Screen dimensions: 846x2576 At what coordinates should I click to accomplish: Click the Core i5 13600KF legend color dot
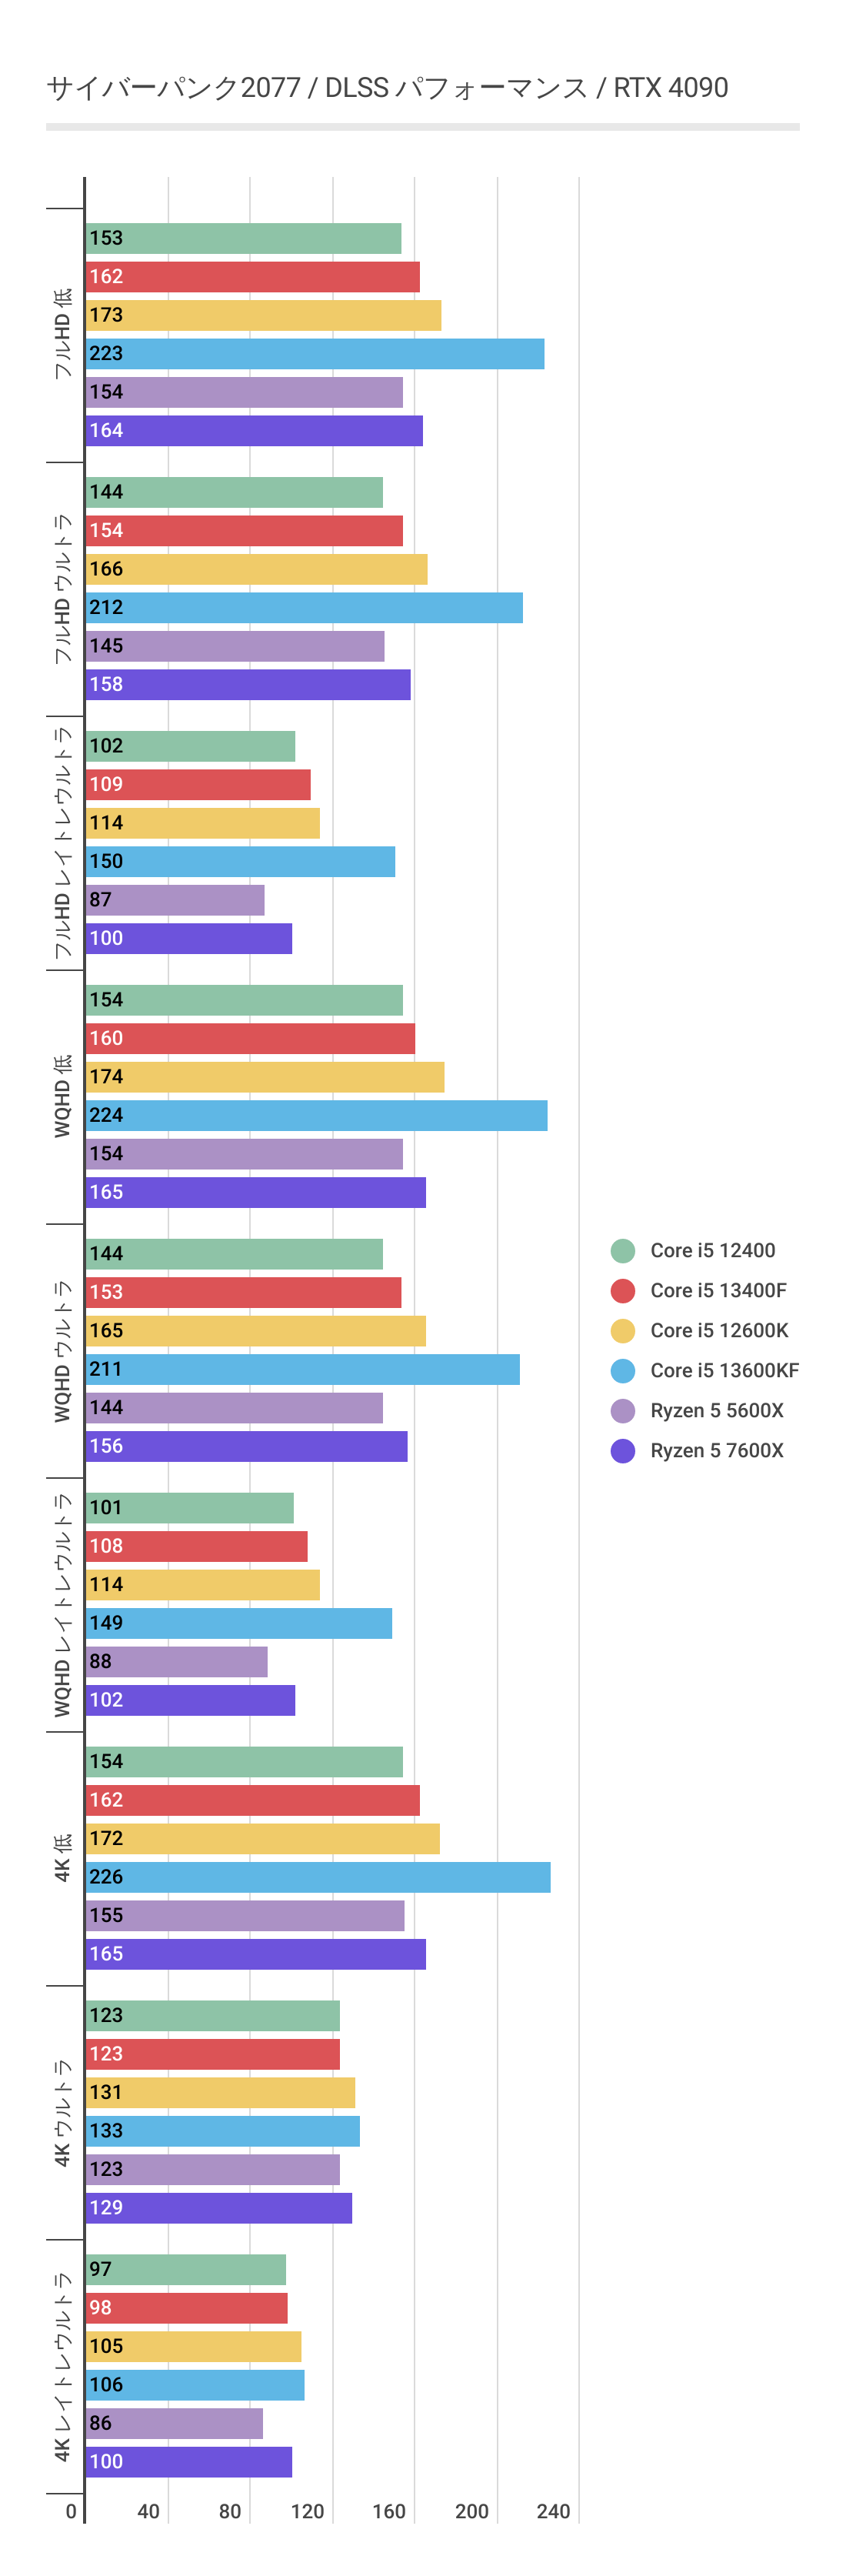coord(622,1370)
